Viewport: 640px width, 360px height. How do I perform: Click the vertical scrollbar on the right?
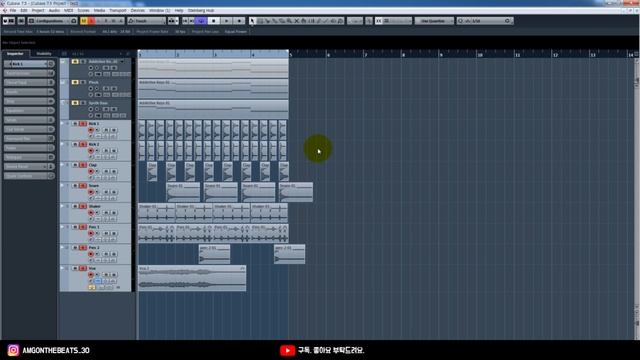point(637,196)
